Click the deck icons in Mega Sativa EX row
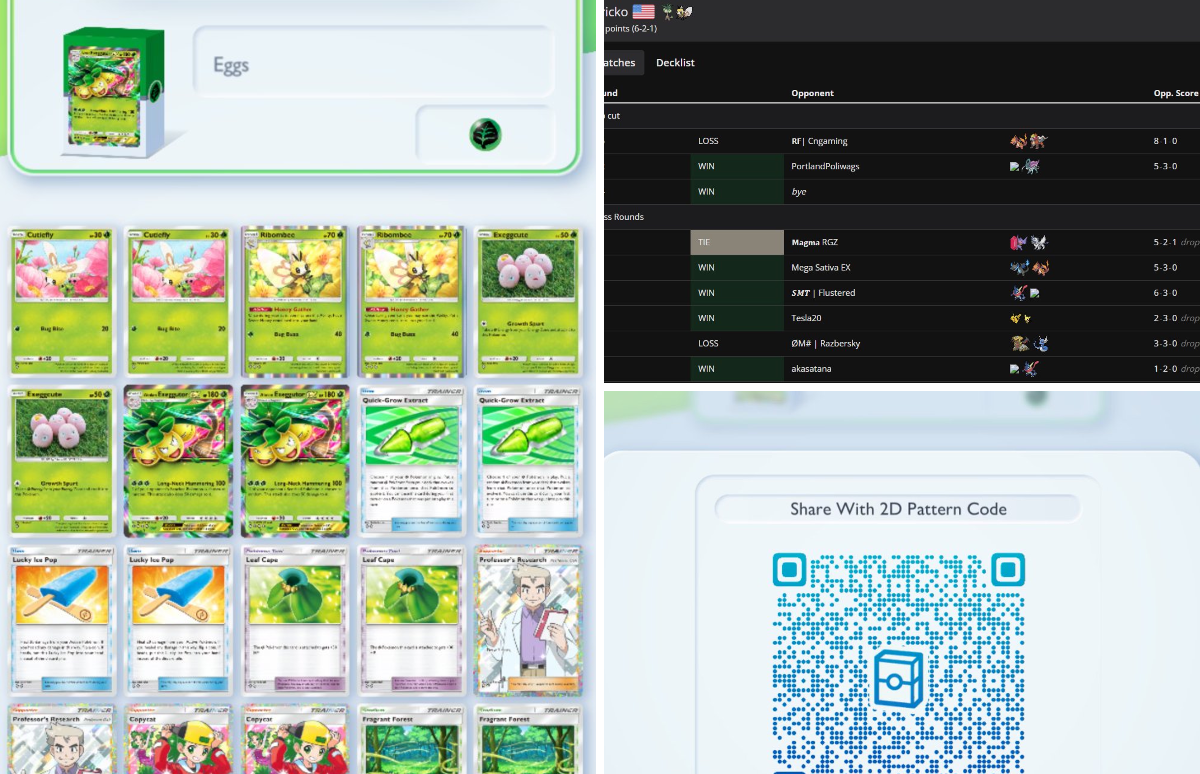This screenshot has width=1200, height=774. click(1029, 268)
